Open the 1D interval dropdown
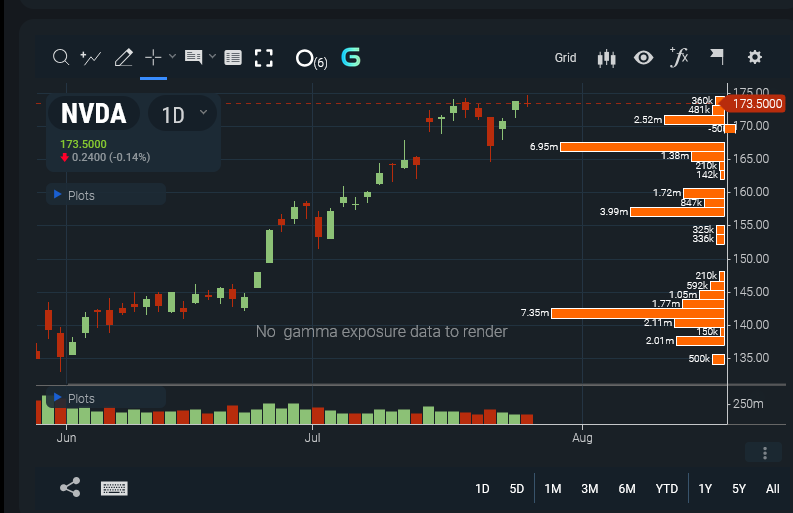Image resolution: width=793 pixels, height=513 pixels. [183, 114]
